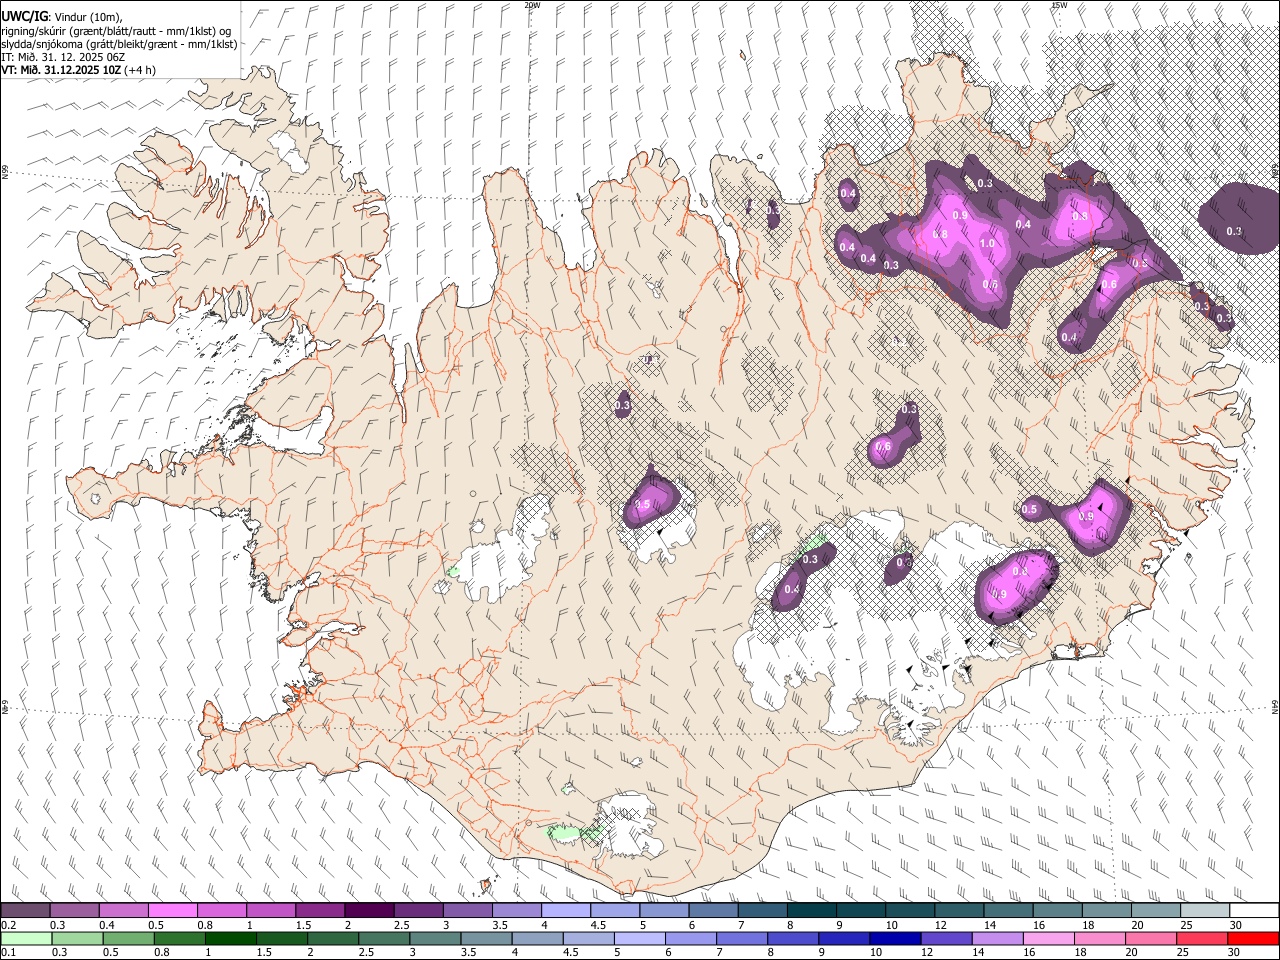Click the 0.2 swatch in upper legend row
The width and height of the screenshot is (1280, 960).
point(26,911)
